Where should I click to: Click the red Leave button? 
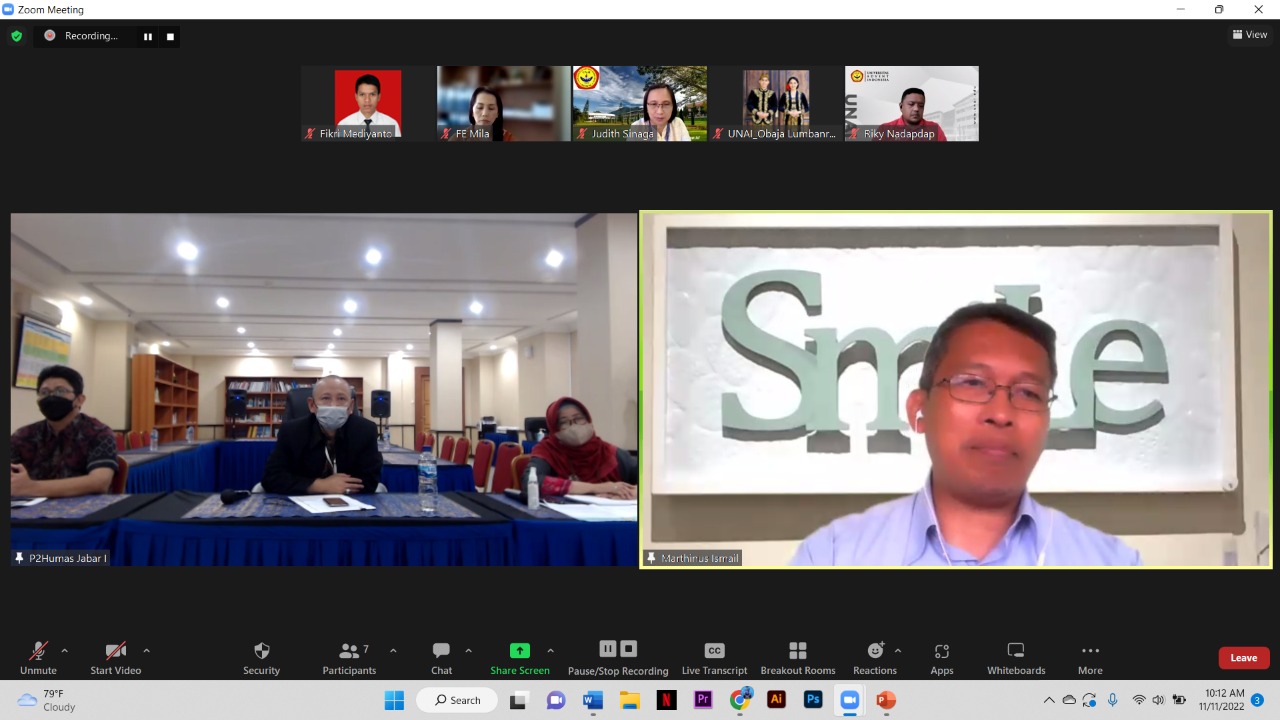point(1243,658)
